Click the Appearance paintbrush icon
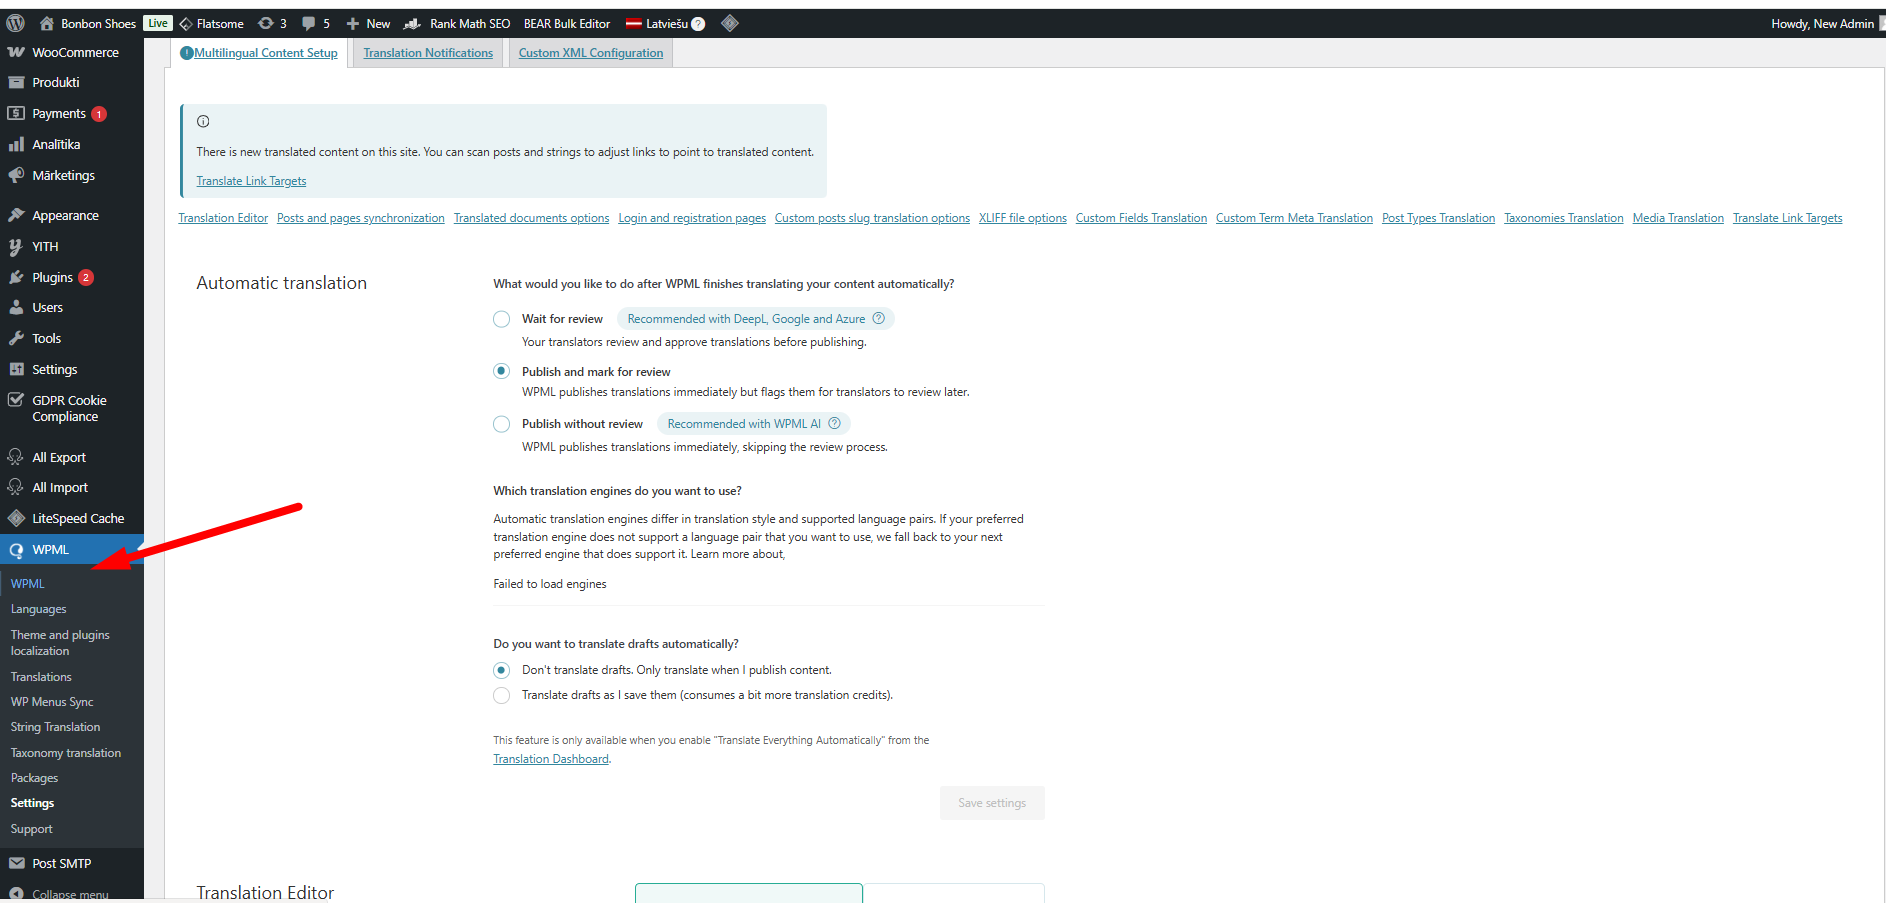This screenshot has height=903, width=1886. [16, 215]
